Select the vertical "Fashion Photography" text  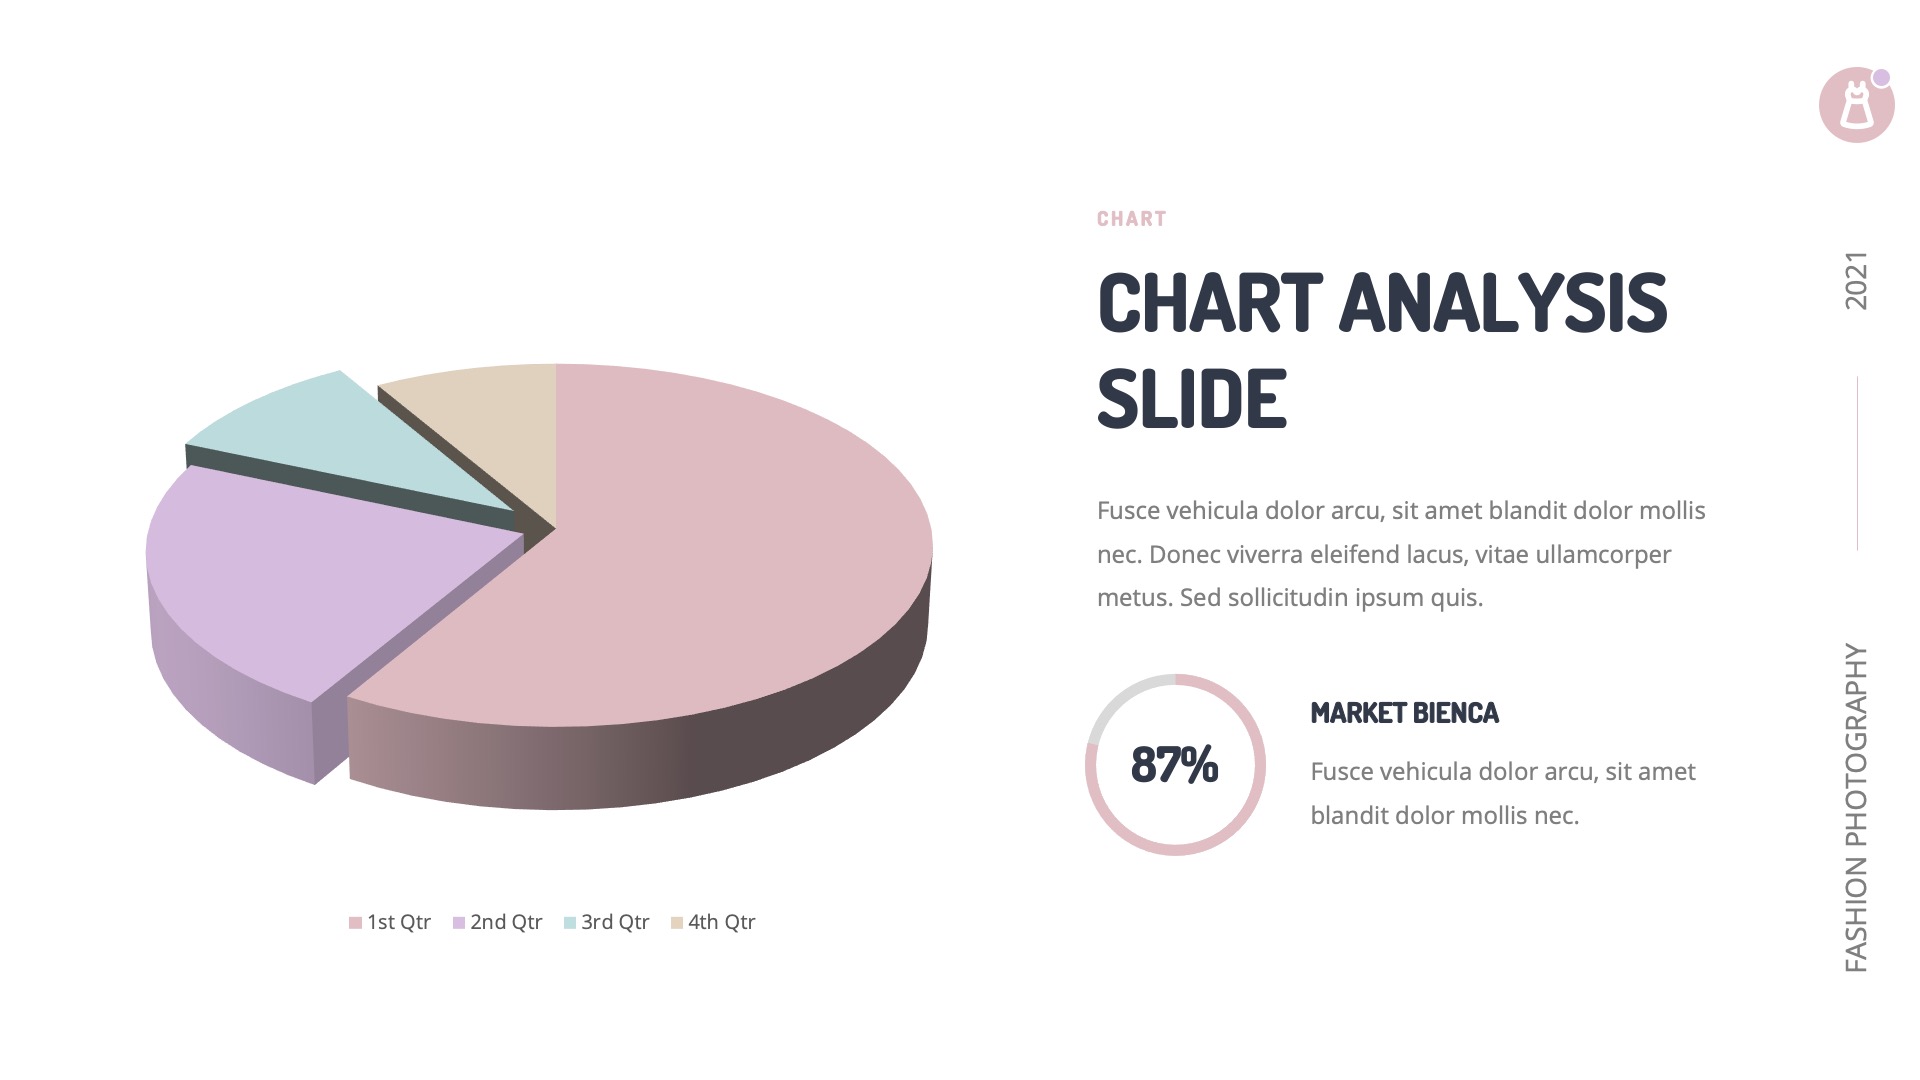[1856, 807]
